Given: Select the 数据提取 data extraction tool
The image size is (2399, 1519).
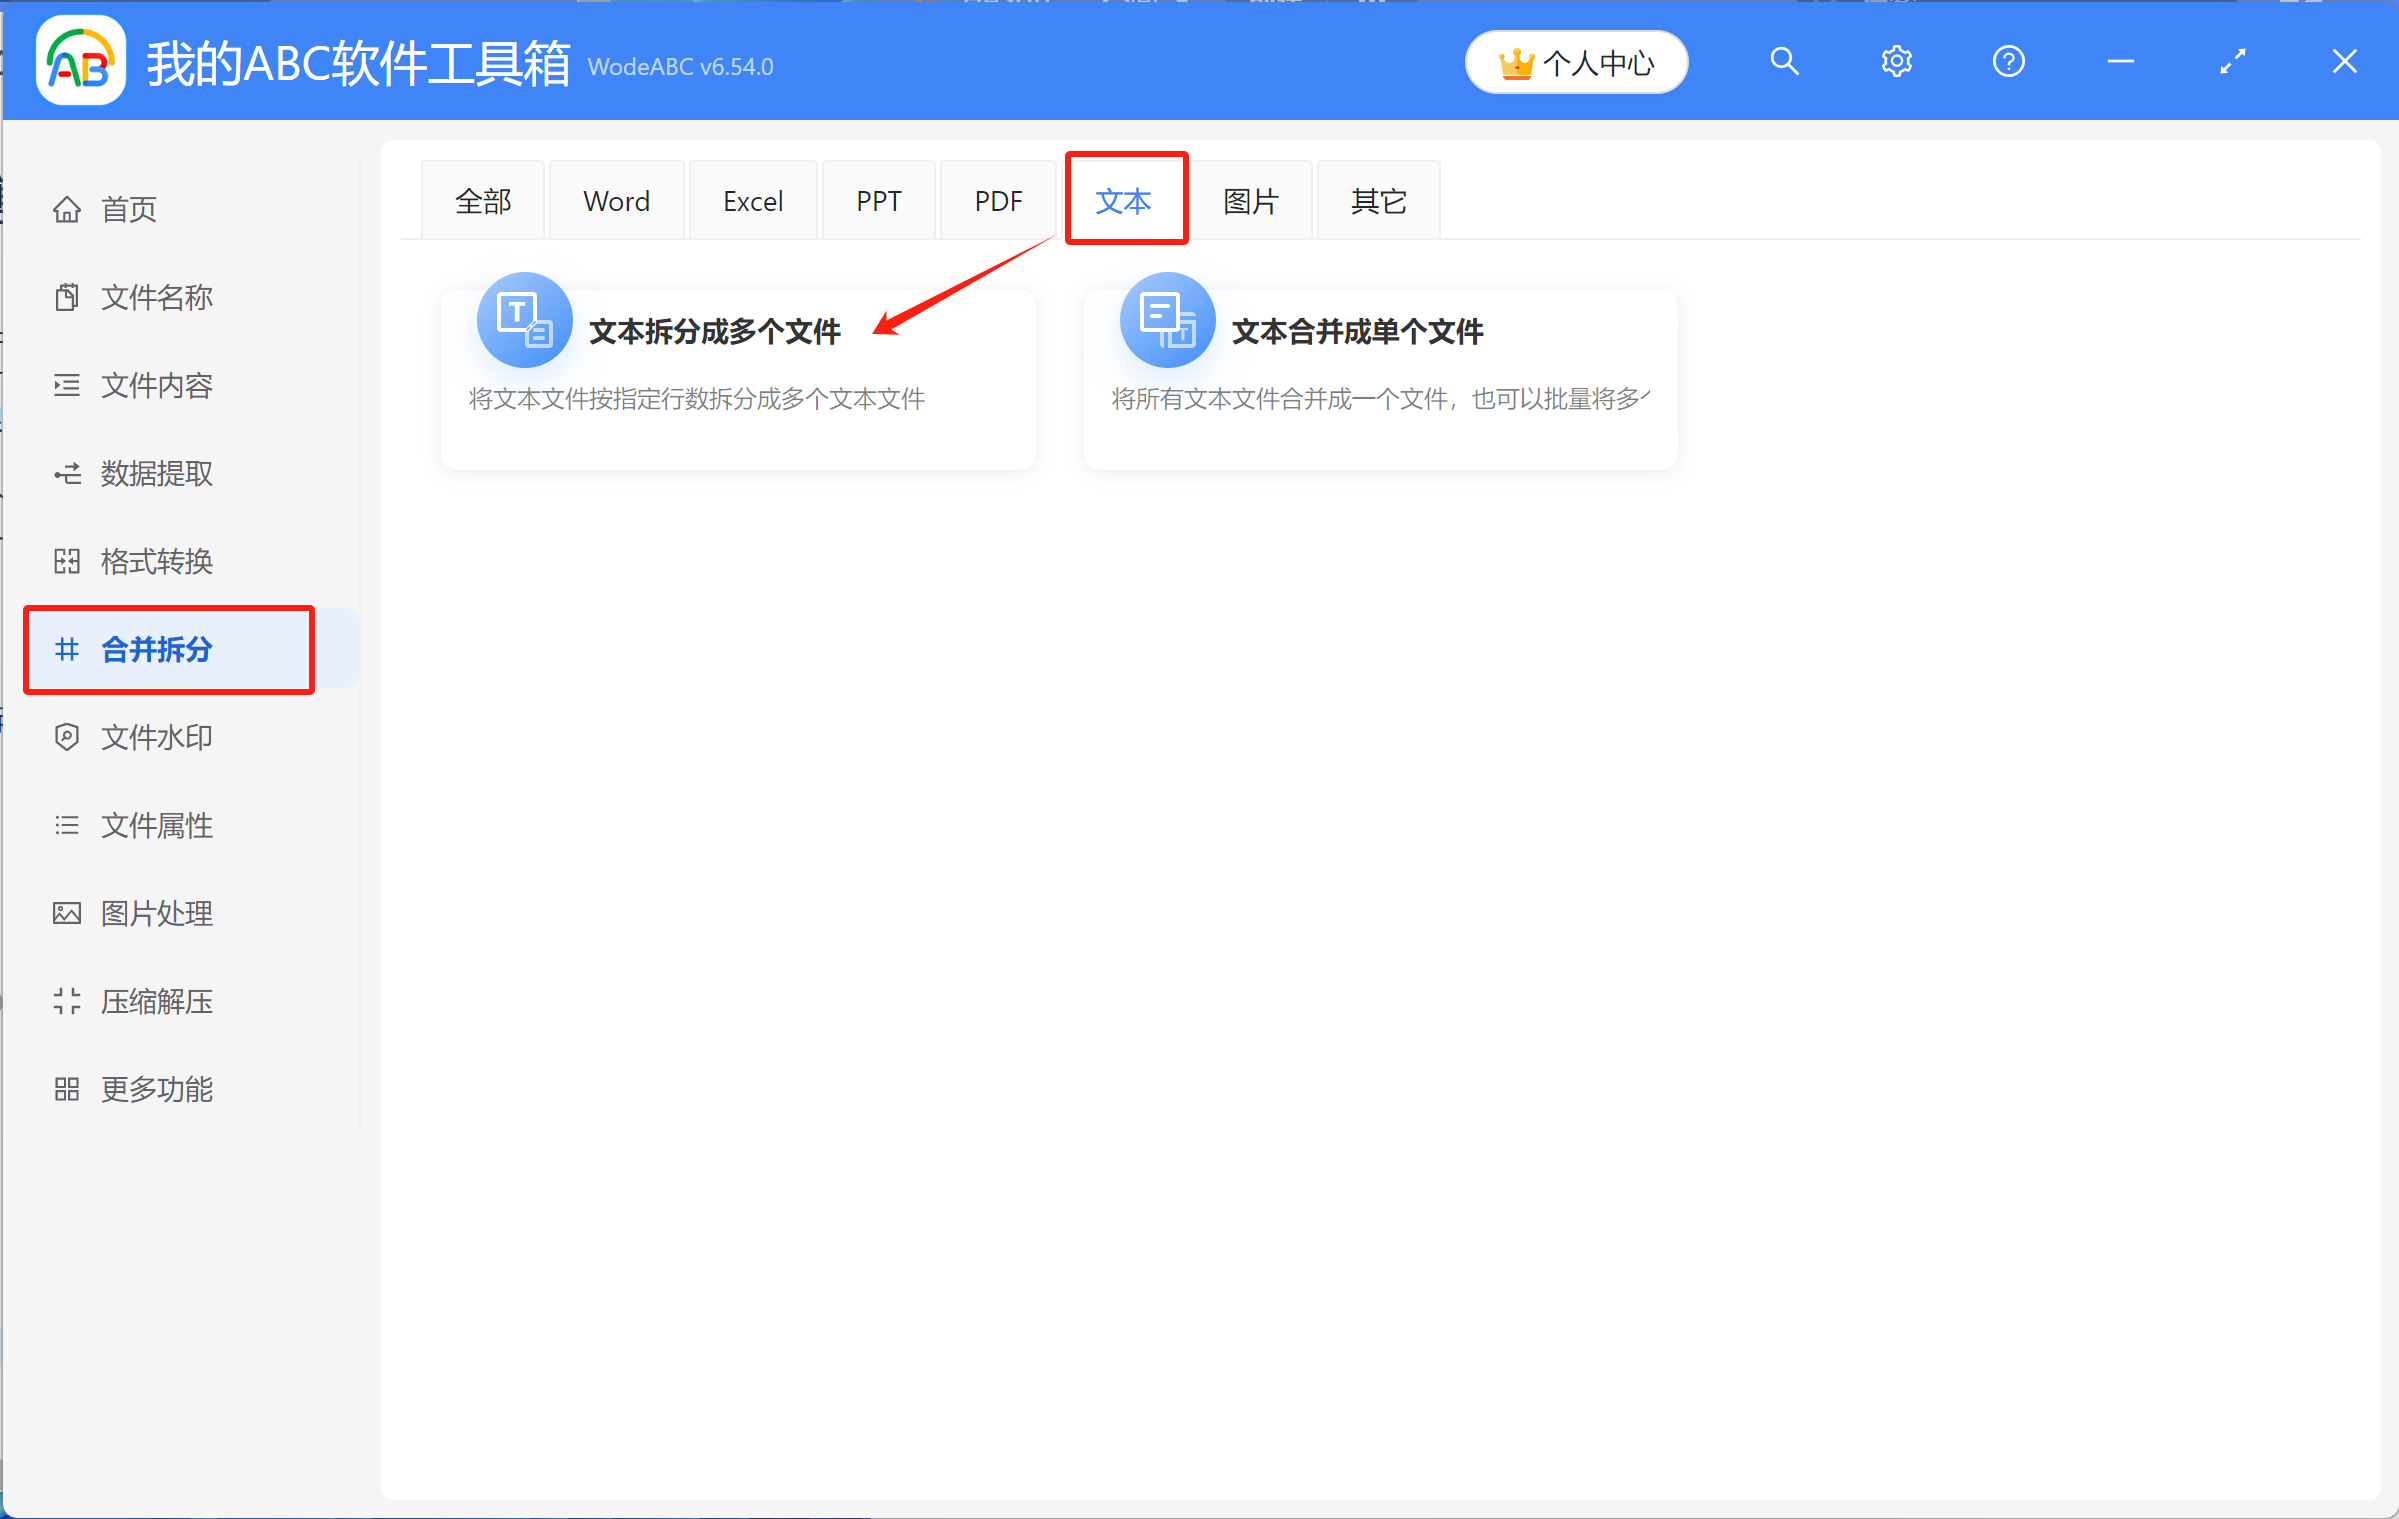Looking at the screenshot, I should pos(156,473).
